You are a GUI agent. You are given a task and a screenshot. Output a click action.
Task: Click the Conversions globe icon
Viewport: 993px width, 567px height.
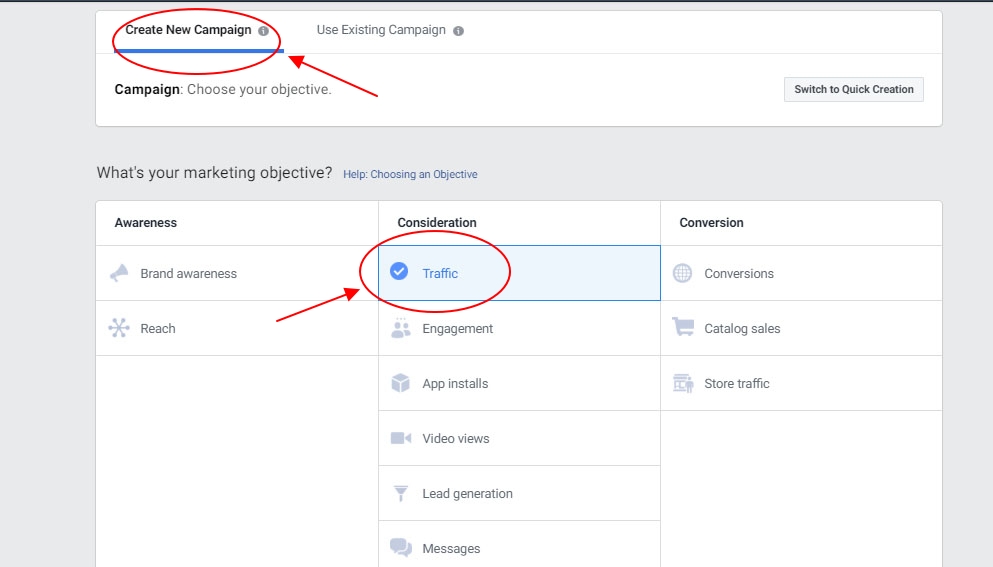(683, 273)
